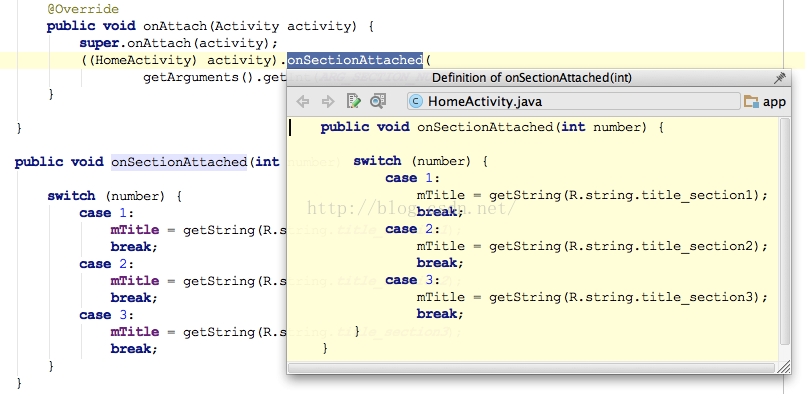Click the '(HomeActivity)' cast in the editor
Screen dimensions: 805x394
click(x=142, y=60)
